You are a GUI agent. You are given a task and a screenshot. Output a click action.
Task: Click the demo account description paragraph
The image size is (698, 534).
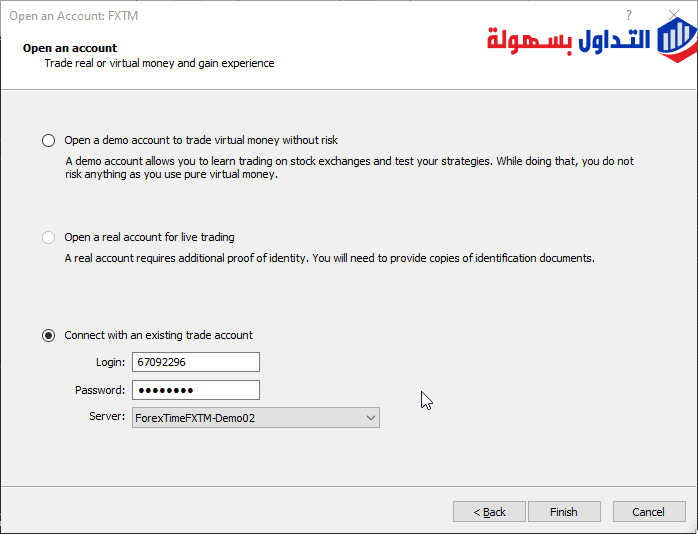tap(349, 167)
